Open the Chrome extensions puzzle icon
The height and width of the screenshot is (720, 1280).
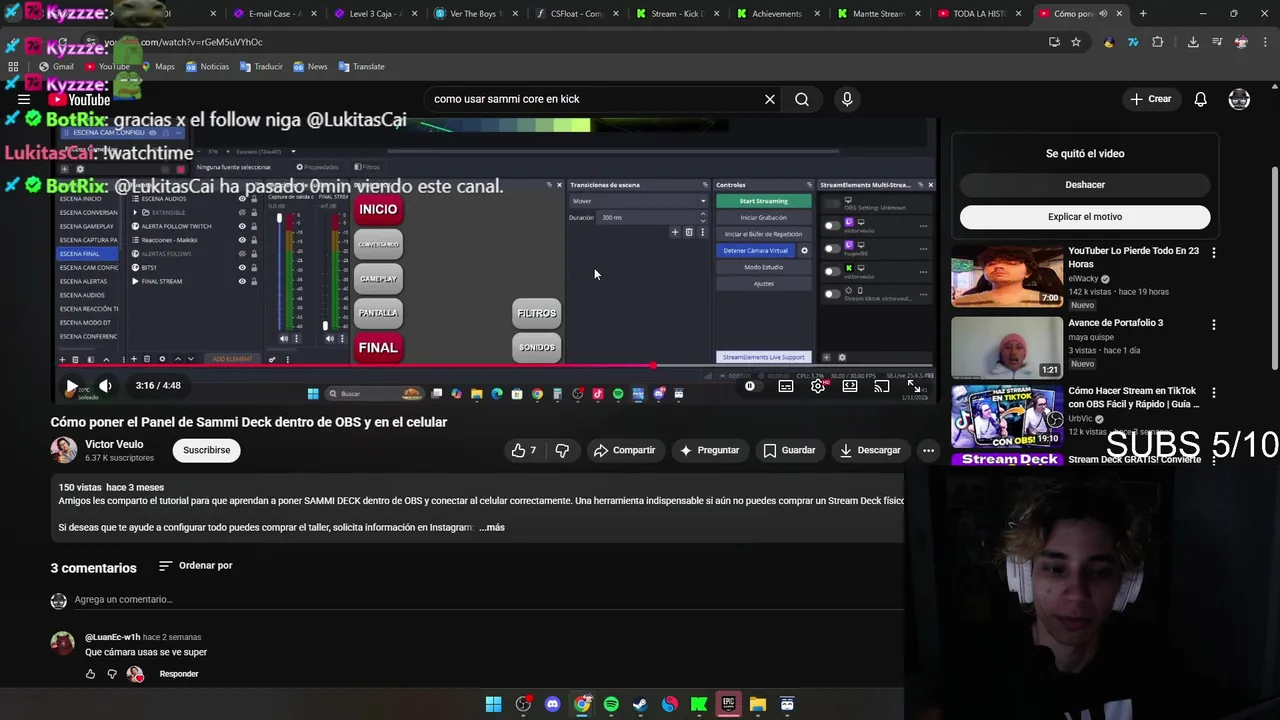point(1158,42)
